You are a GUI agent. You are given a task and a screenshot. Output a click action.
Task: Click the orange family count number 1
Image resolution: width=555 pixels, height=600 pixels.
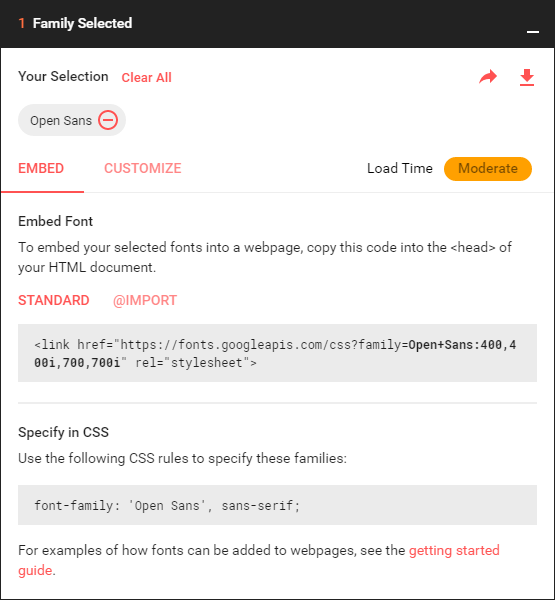22,23
